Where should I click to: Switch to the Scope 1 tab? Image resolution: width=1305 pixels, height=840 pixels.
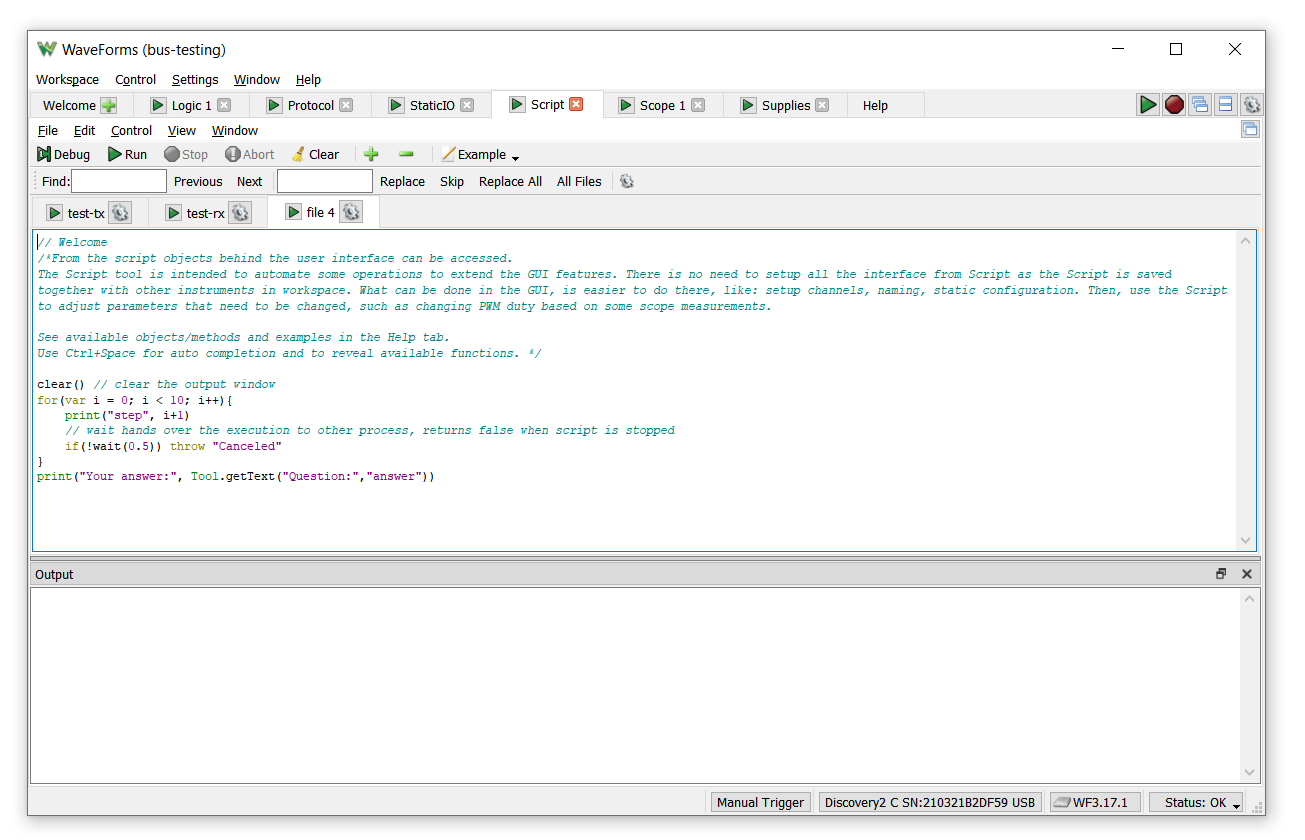click(x=662, y=105)
